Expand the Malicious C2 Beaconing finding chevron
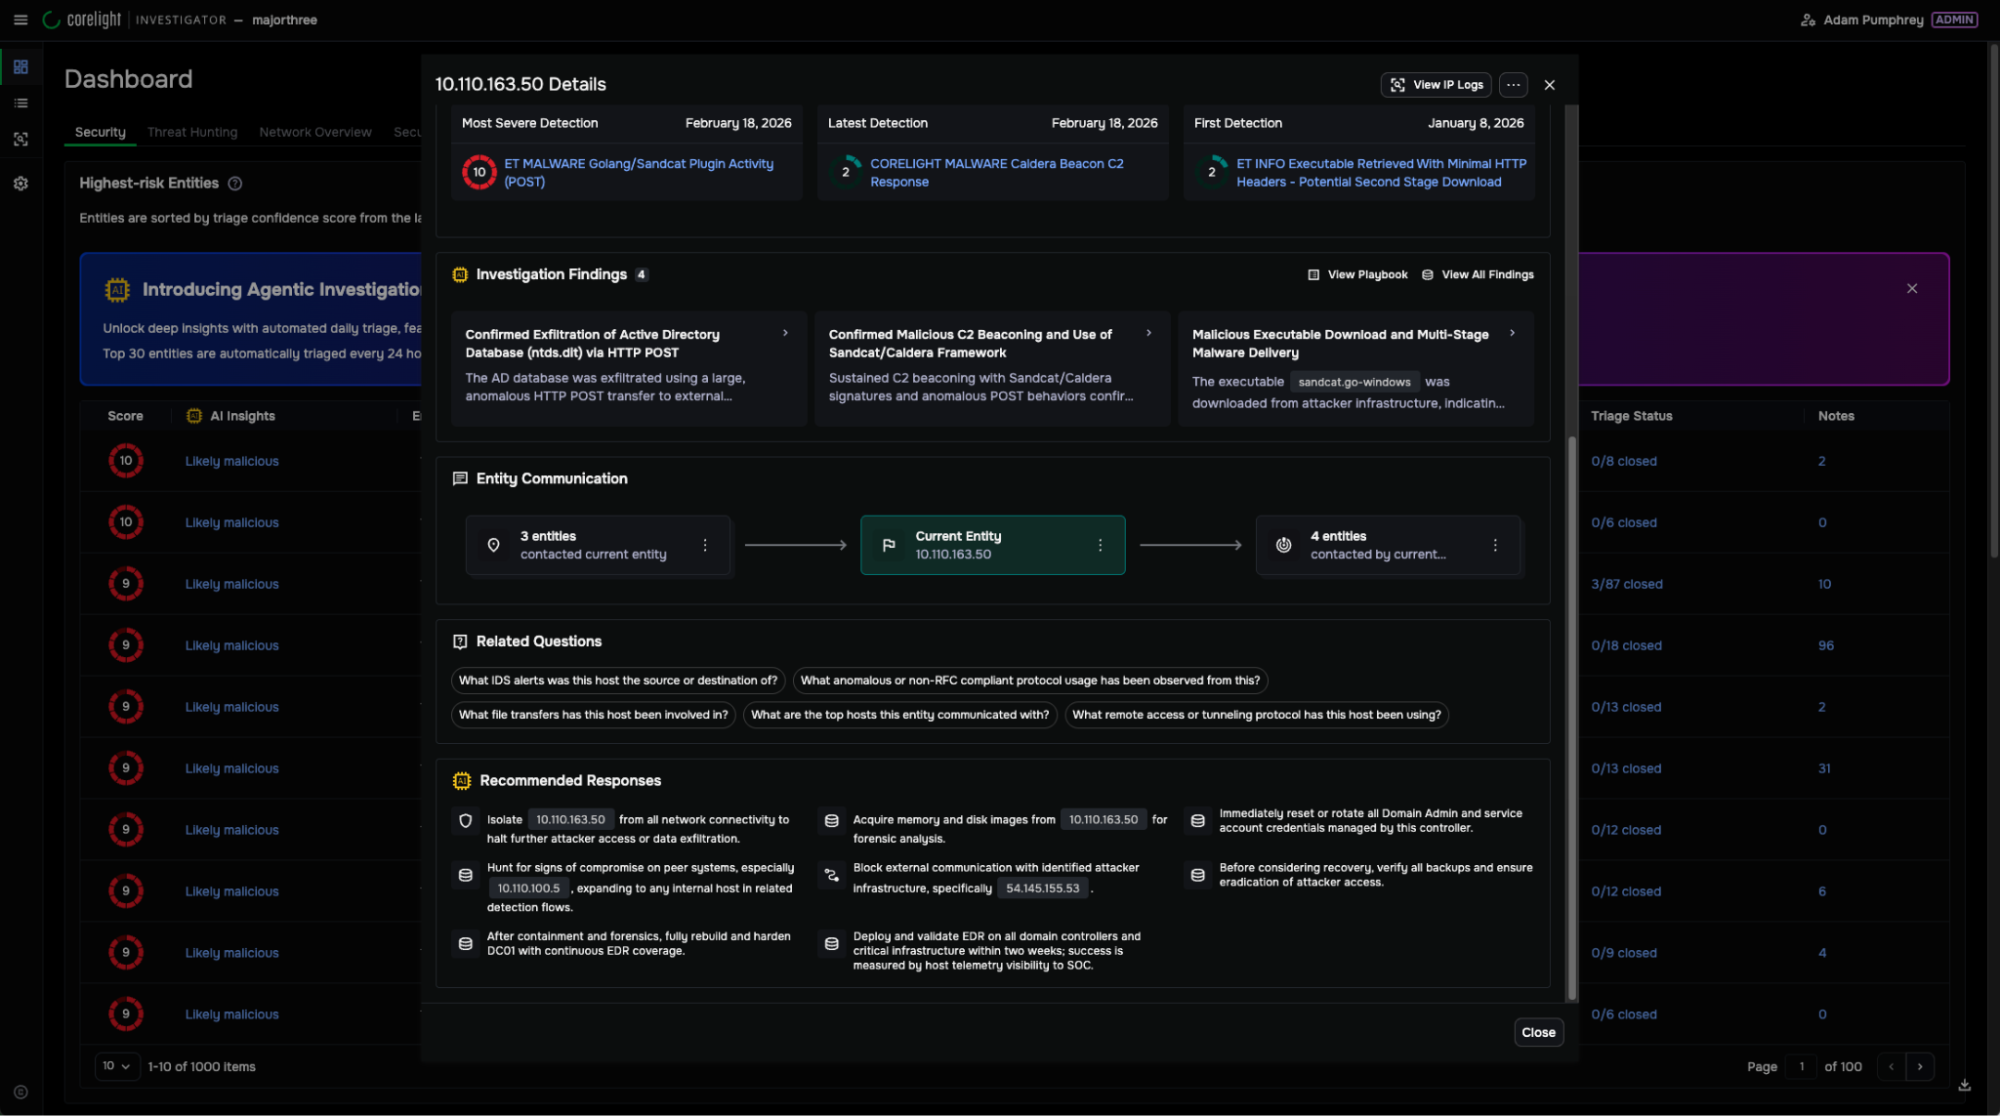2000x1116 pixels. pyautogui.click(x=1148, y=333)
